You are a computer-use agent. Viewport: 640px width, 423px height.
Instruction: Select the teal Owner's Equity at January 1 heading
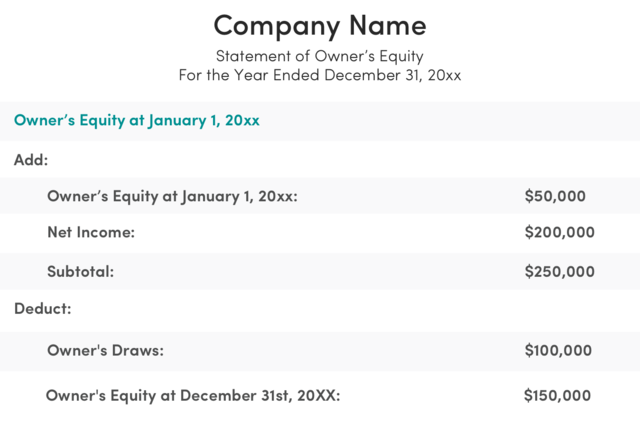coord(137,120)
